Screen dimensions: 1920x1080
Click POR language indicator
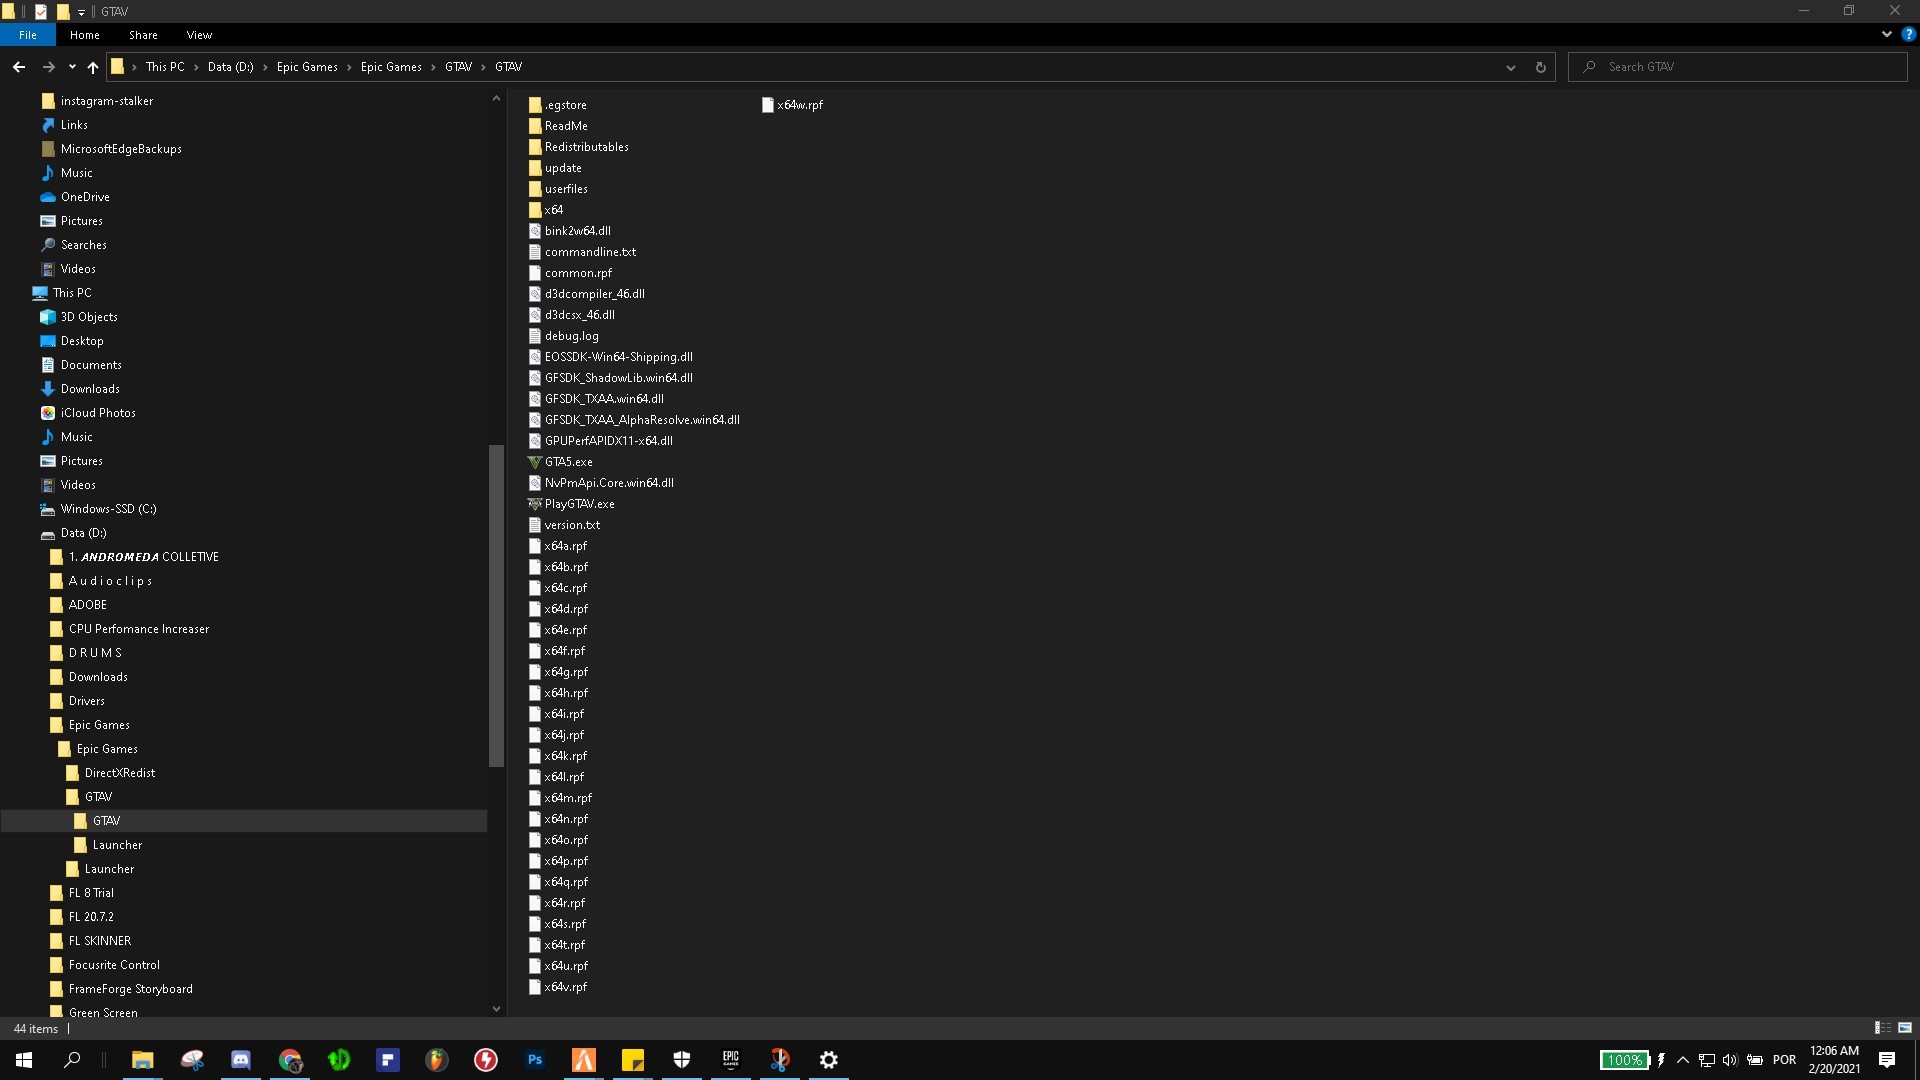(1784, 1060)
